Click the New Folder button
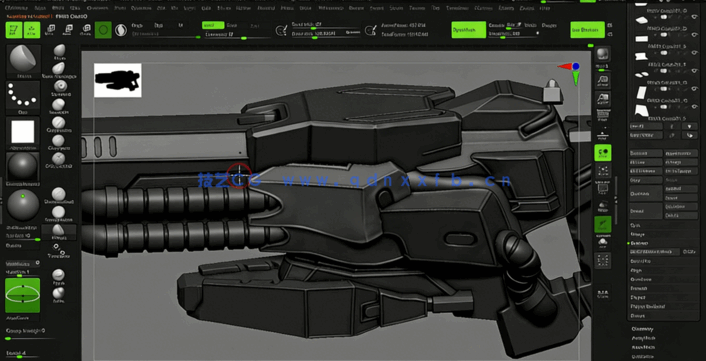Viewport: 706px width, 361px height. [646, 135]
